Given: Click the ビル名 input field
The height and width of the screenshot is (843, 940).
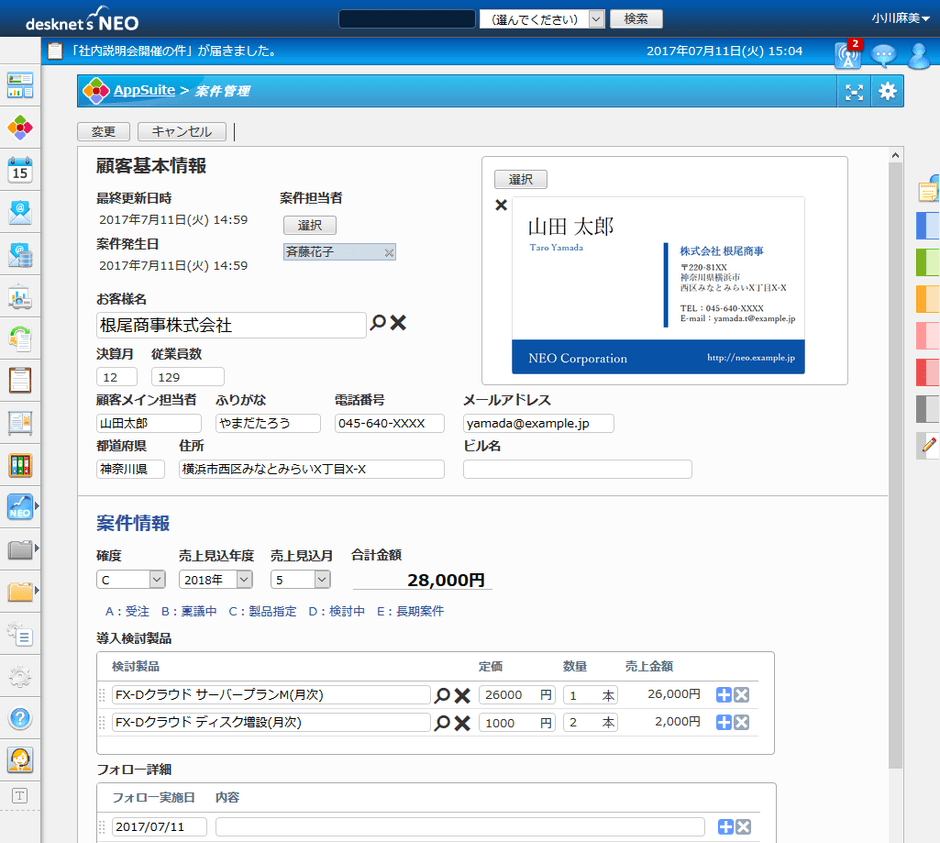Looking at the screenshot, I should click(x=577, y=469).
